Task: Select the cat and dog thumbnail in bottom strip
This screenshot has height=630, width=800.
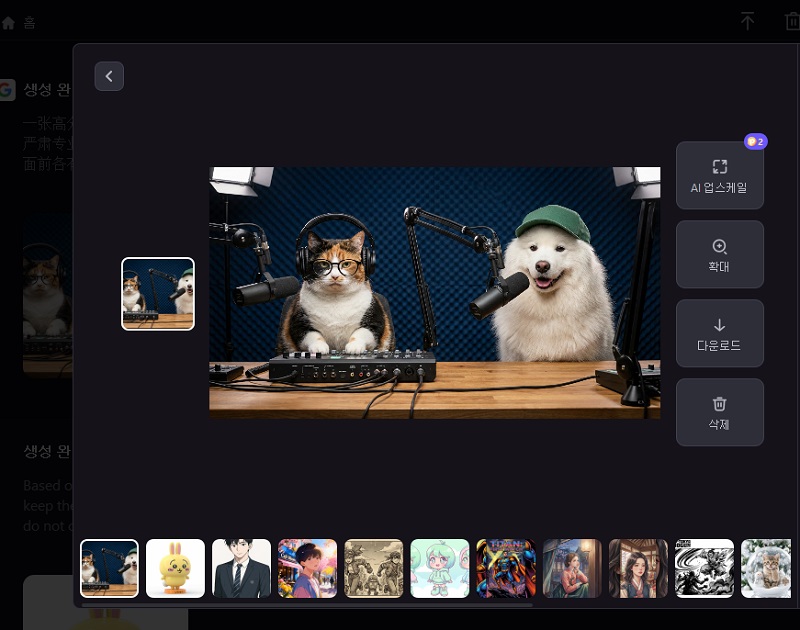Action: pos(110,568)
